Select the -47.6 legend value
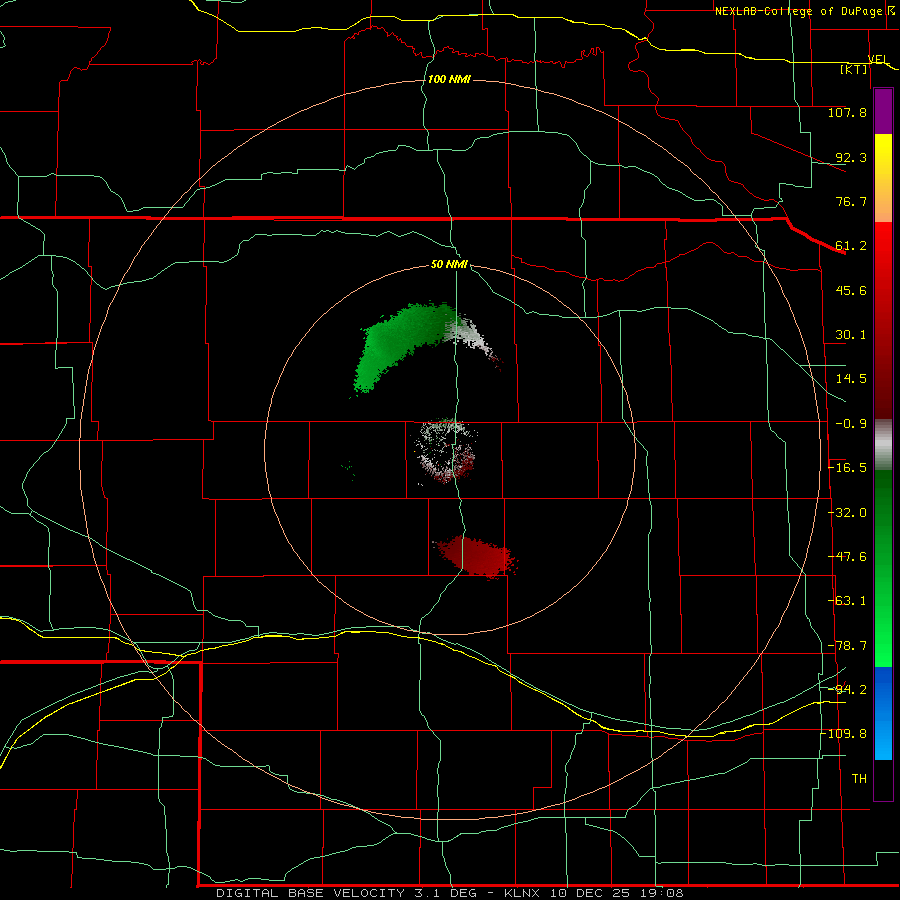 tap(847, 557)
